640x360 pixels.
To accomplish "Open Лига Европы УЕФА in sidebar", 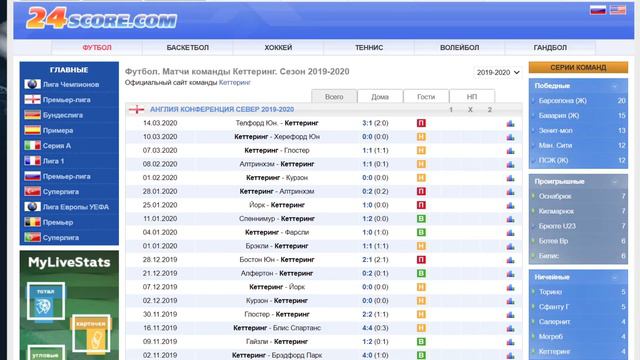I will point(76,207).
